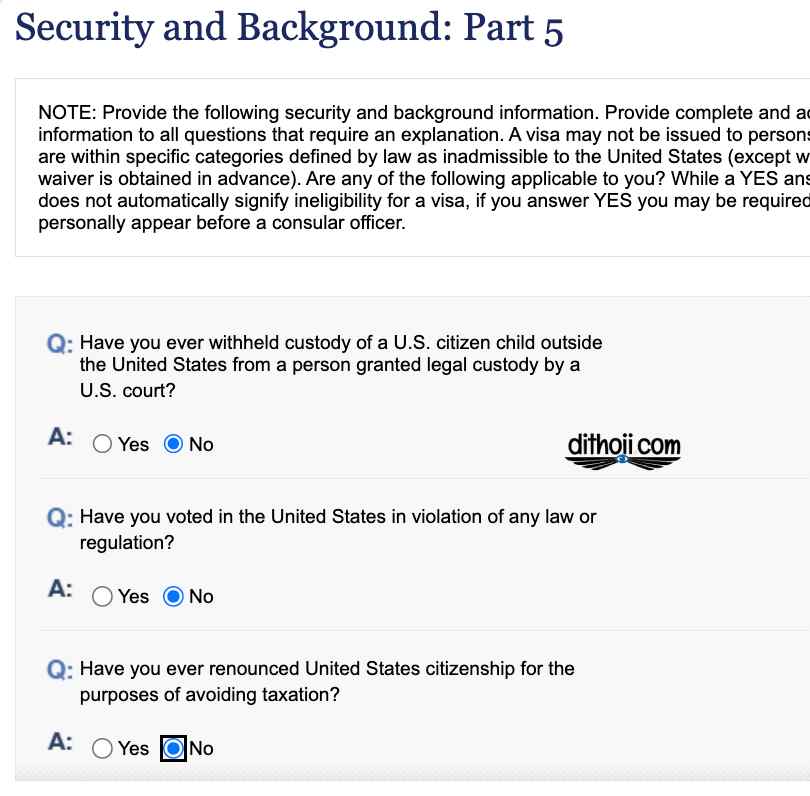
Task: Click the A: icon under citizenship taxation question
Action: click(60, 742)
